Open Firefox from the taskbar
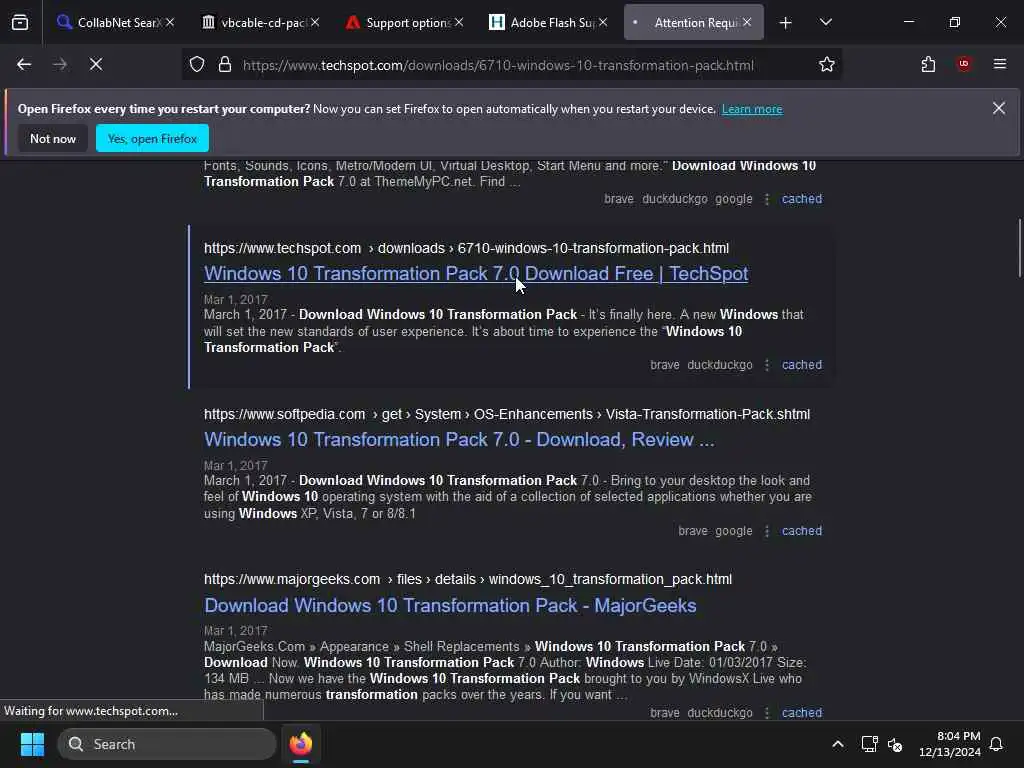Image resolution: width=1024 pixels, height=768 pixels. click(301, 744)
